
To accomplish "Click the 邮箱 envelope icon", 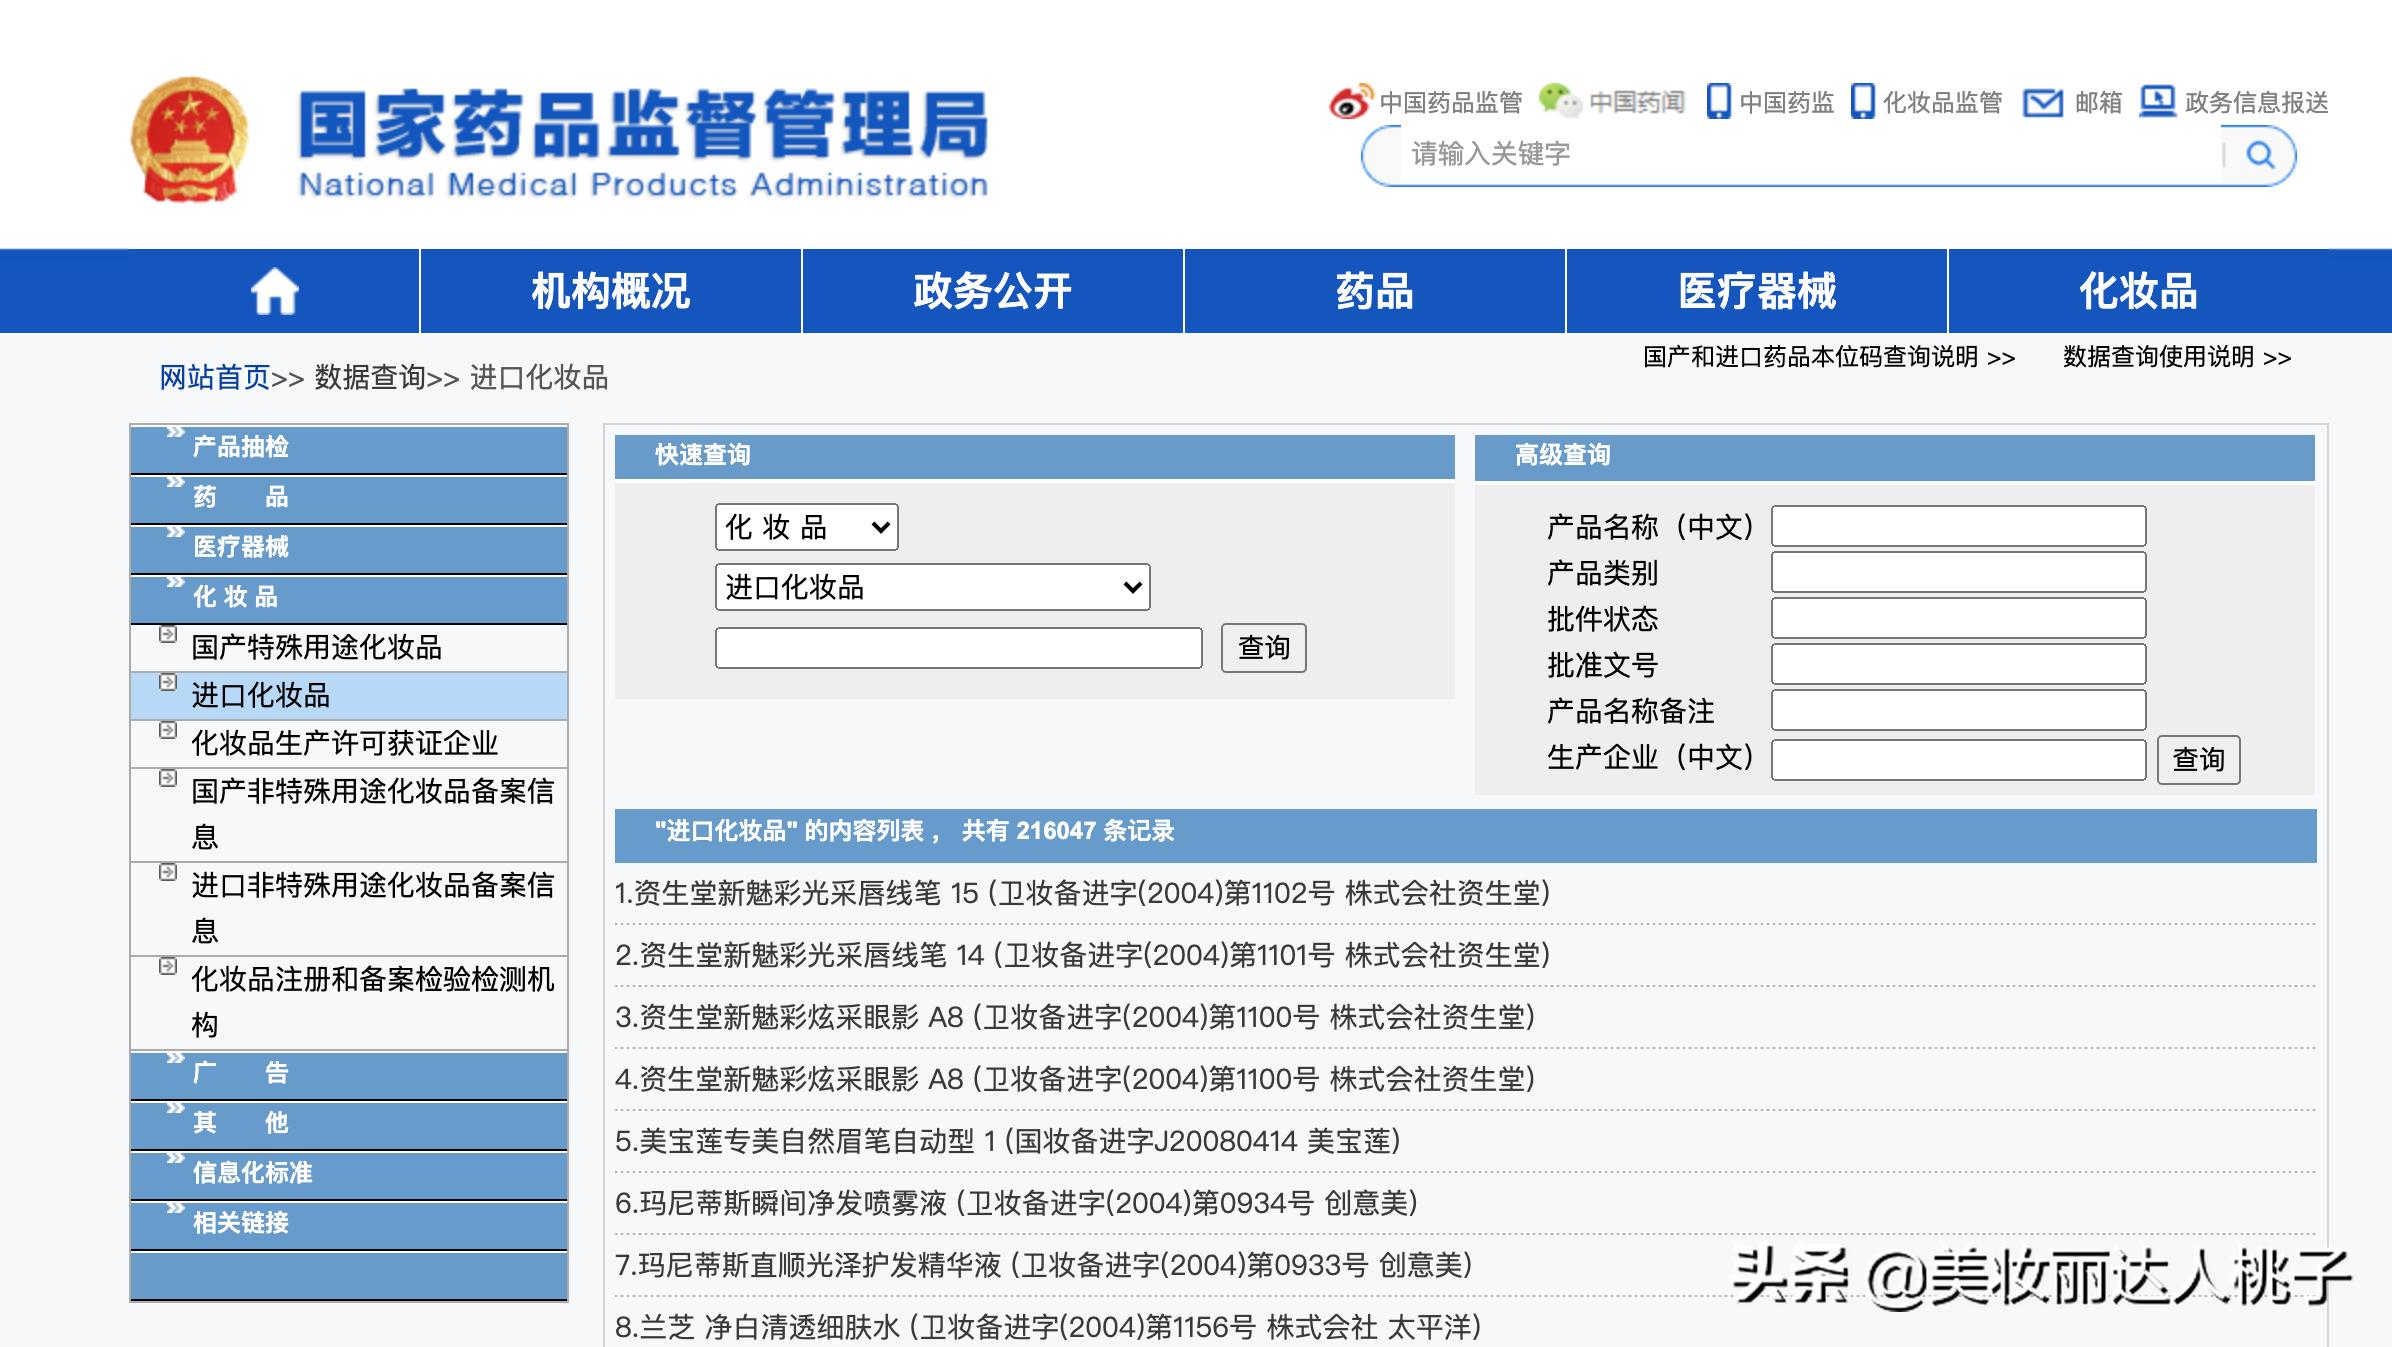I will pos(2042,102).
